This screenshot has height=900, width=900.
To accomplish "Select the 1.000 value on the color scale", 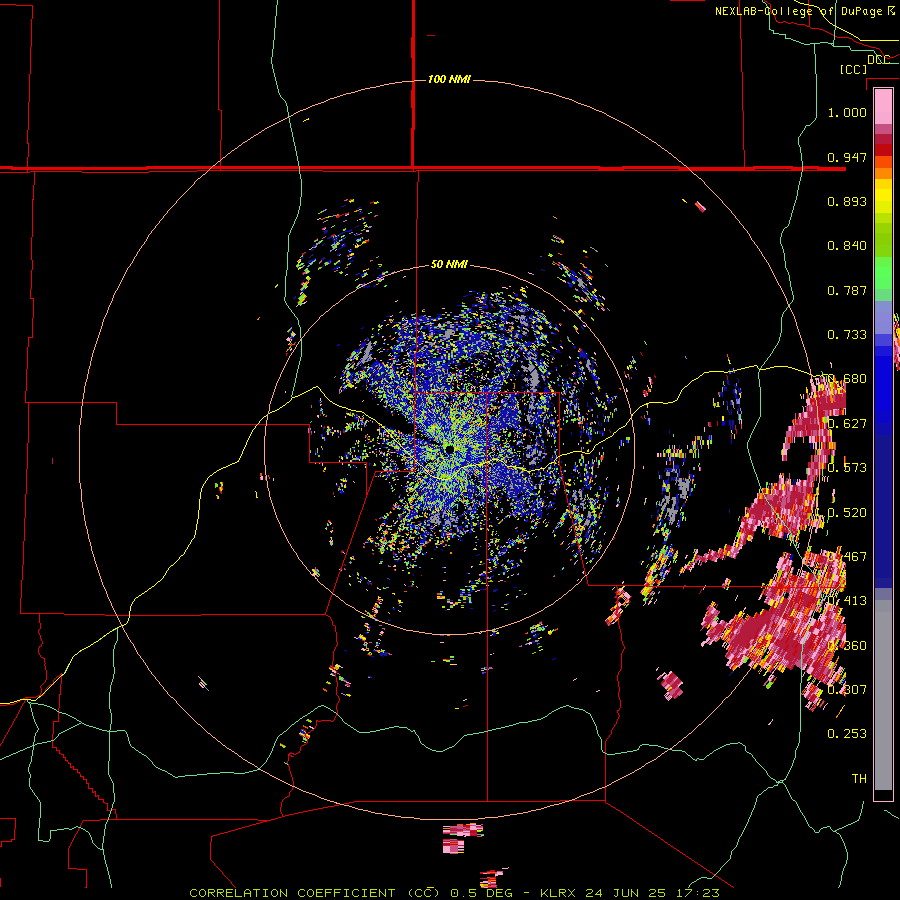I will click(847, 112).
